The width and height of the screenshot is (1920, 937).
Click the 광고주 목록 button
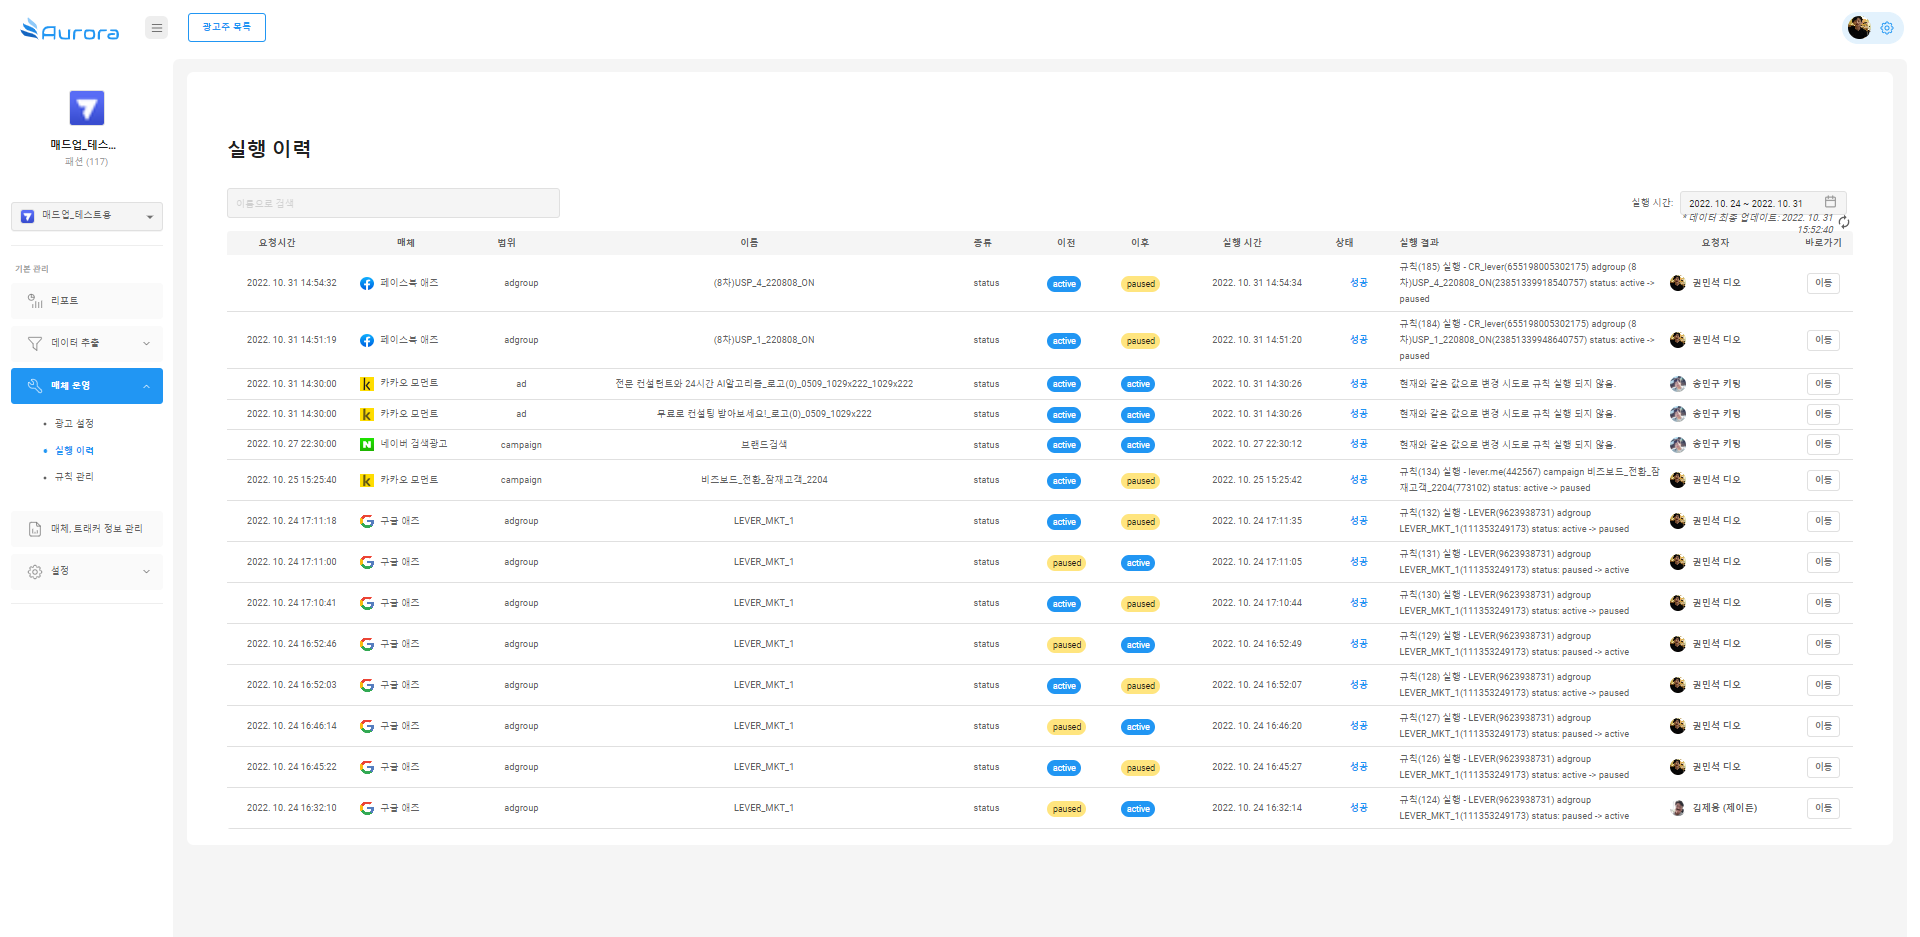click(x=227, y=27)
